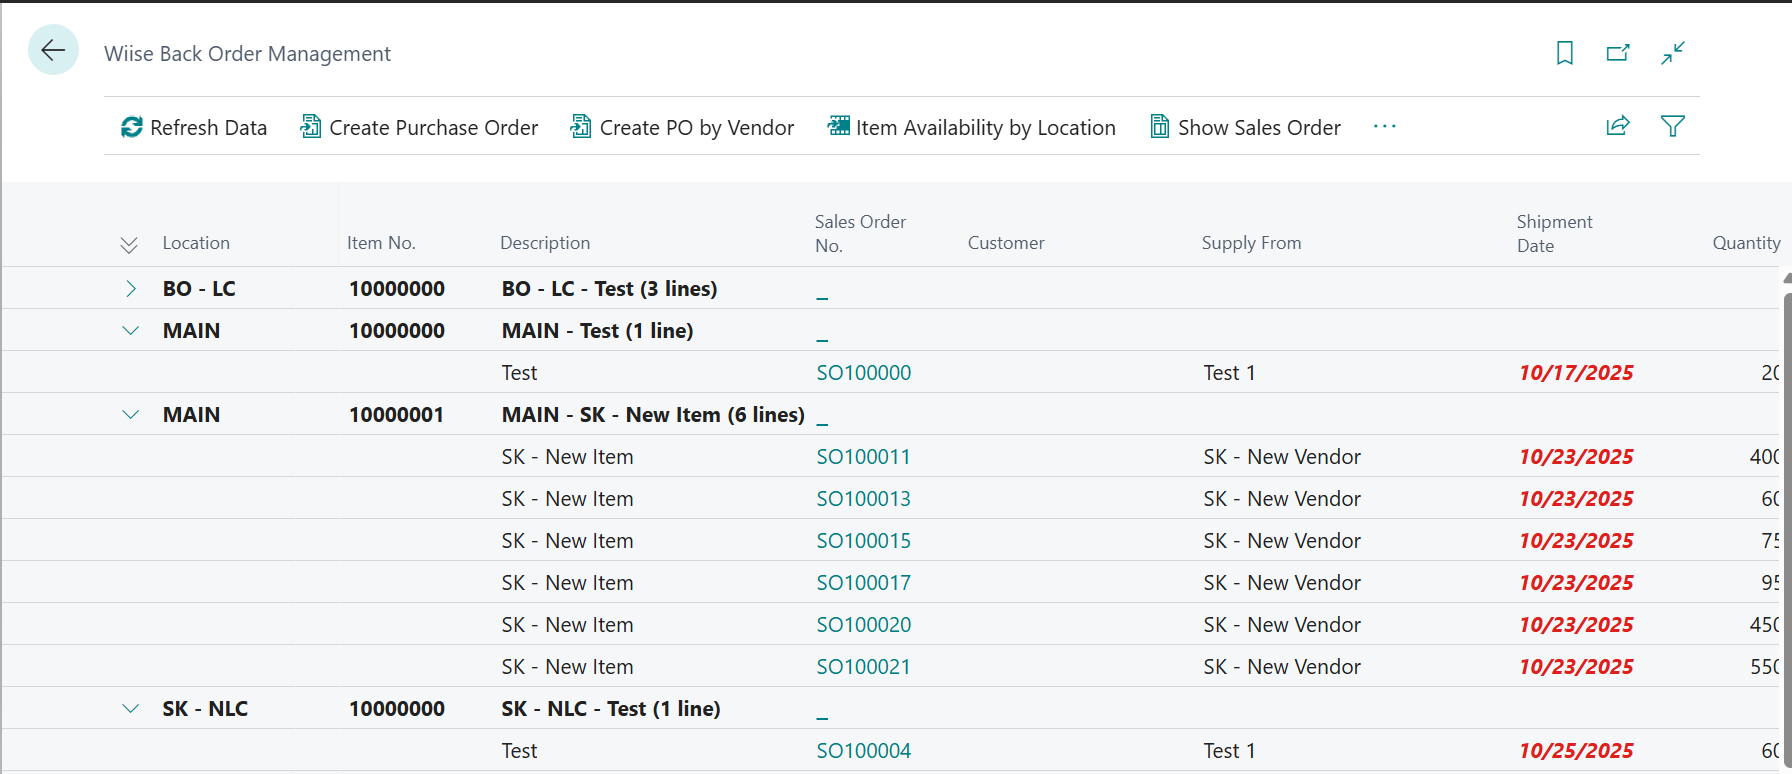Collapse the MAIN 10000001 group
The width and height of the screenshot is (1792, 774).
pos(130,415)
